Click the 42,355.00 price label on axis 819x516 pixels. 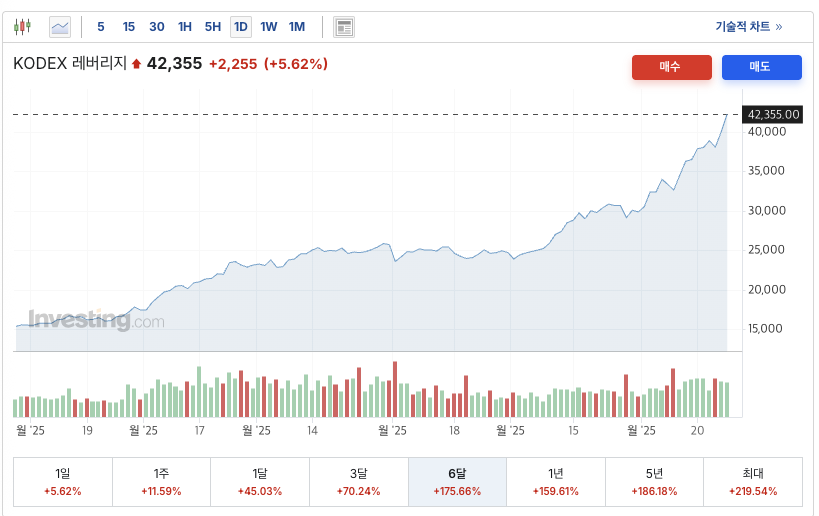(x=774, y=115)
